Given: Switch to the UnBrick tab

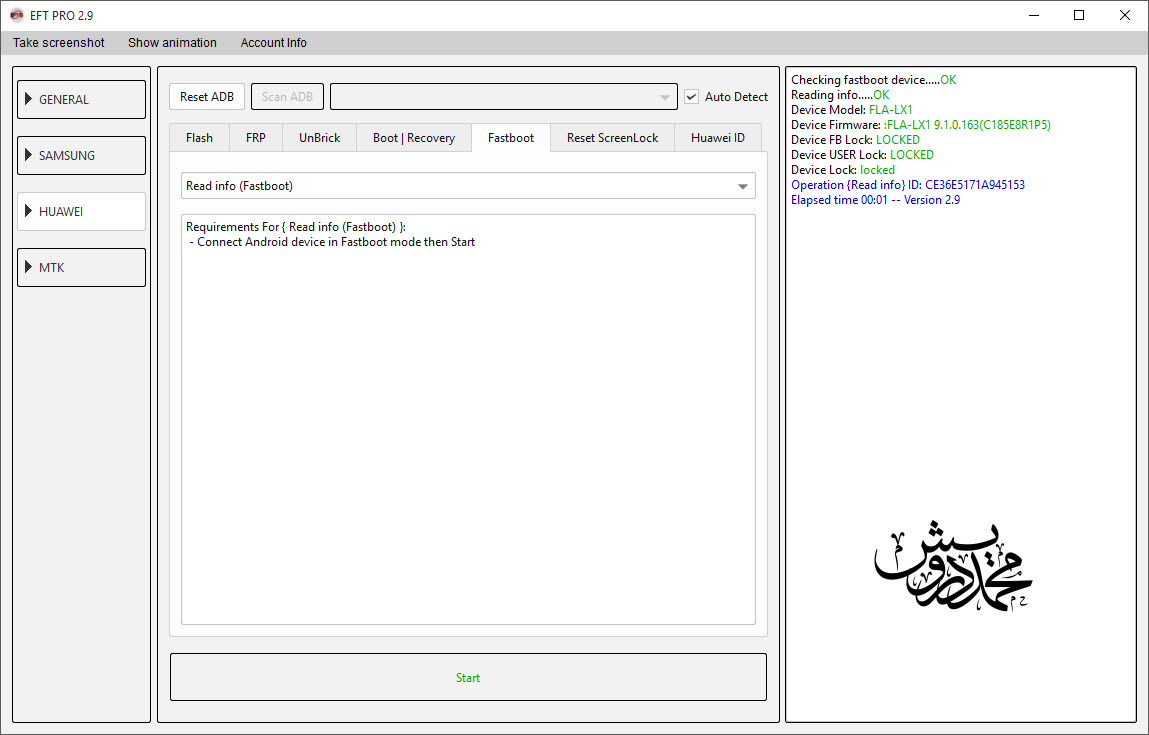Looking at the screenshot, I should (x=319, y=138).
